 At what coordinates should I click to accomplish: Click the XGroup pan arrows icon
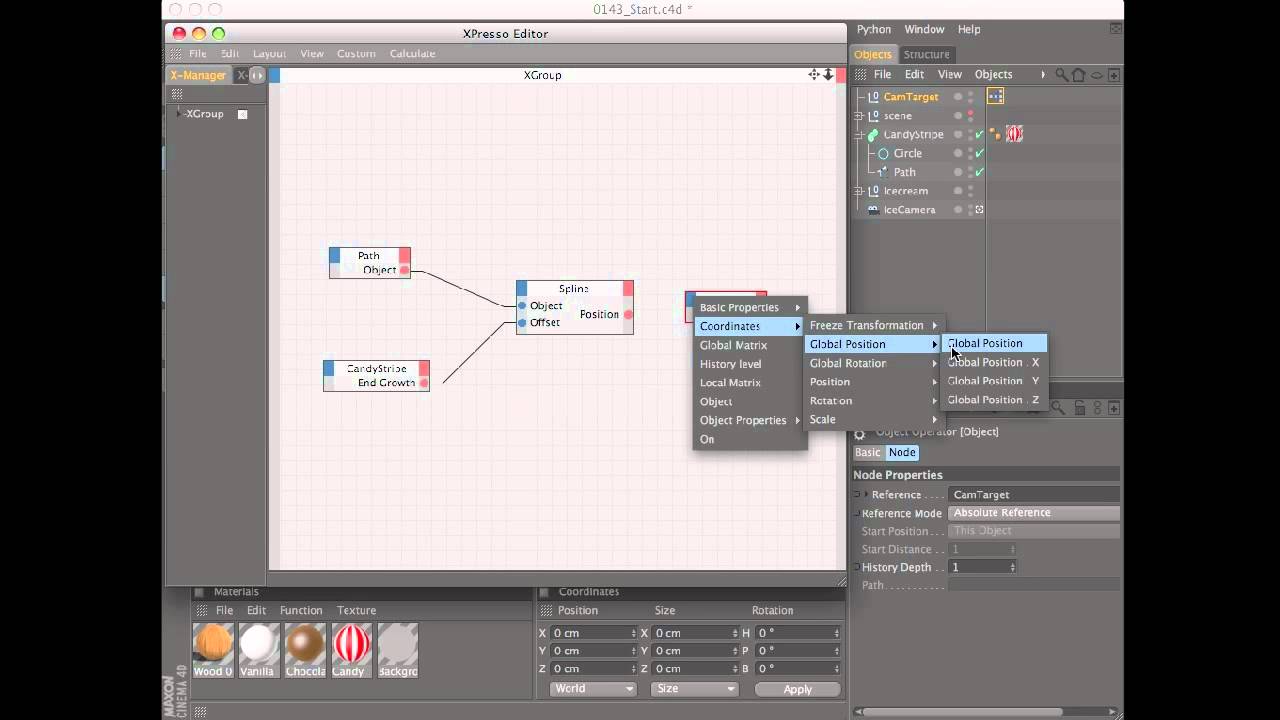pos(814,75)
